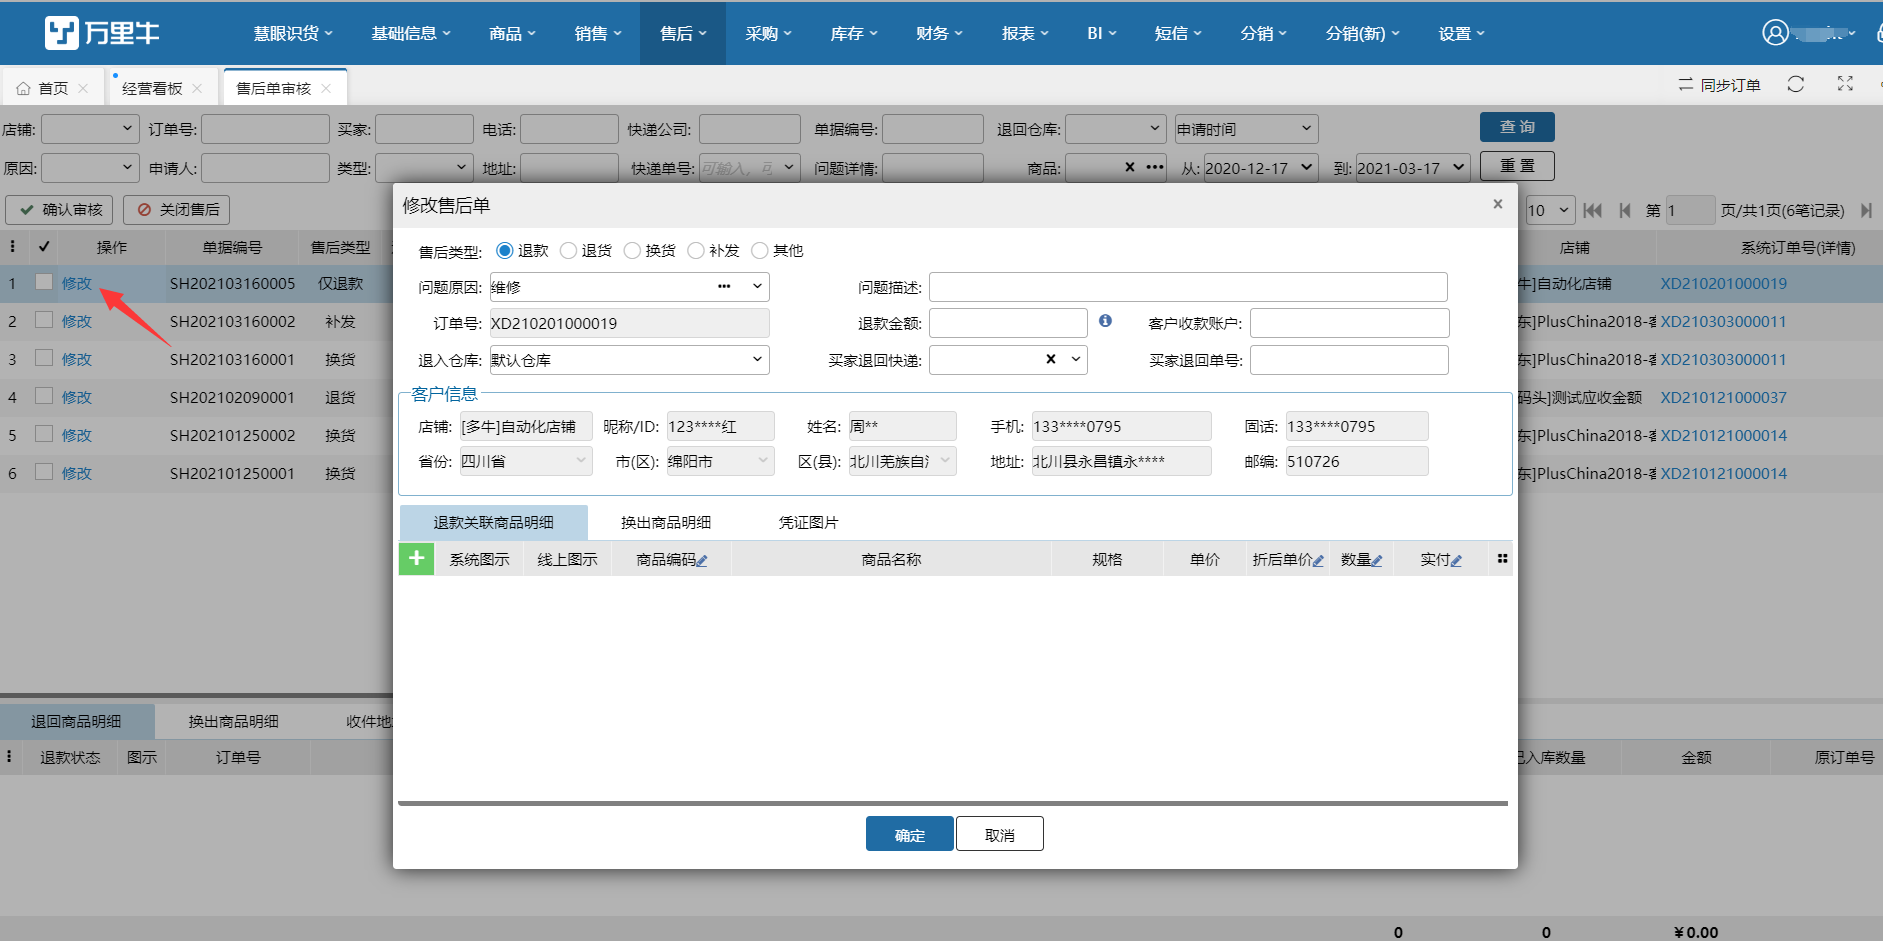1883x941 pixels.
Task: Close the 修改售后单 dialog
Action: coord(1497,204)
